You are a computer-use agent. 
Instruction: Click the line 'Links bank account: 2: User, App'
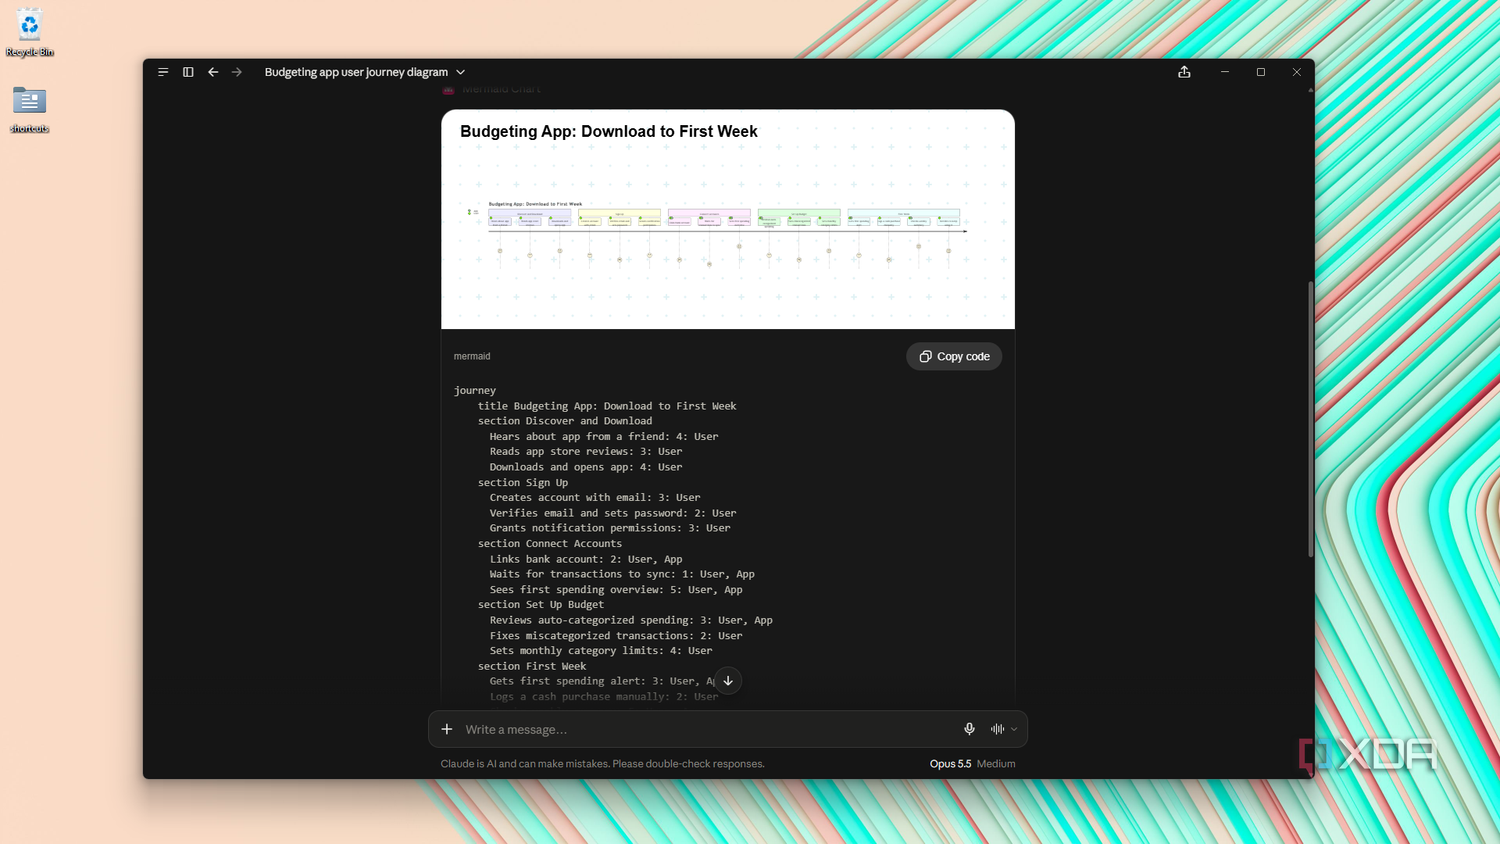(586, 559)
